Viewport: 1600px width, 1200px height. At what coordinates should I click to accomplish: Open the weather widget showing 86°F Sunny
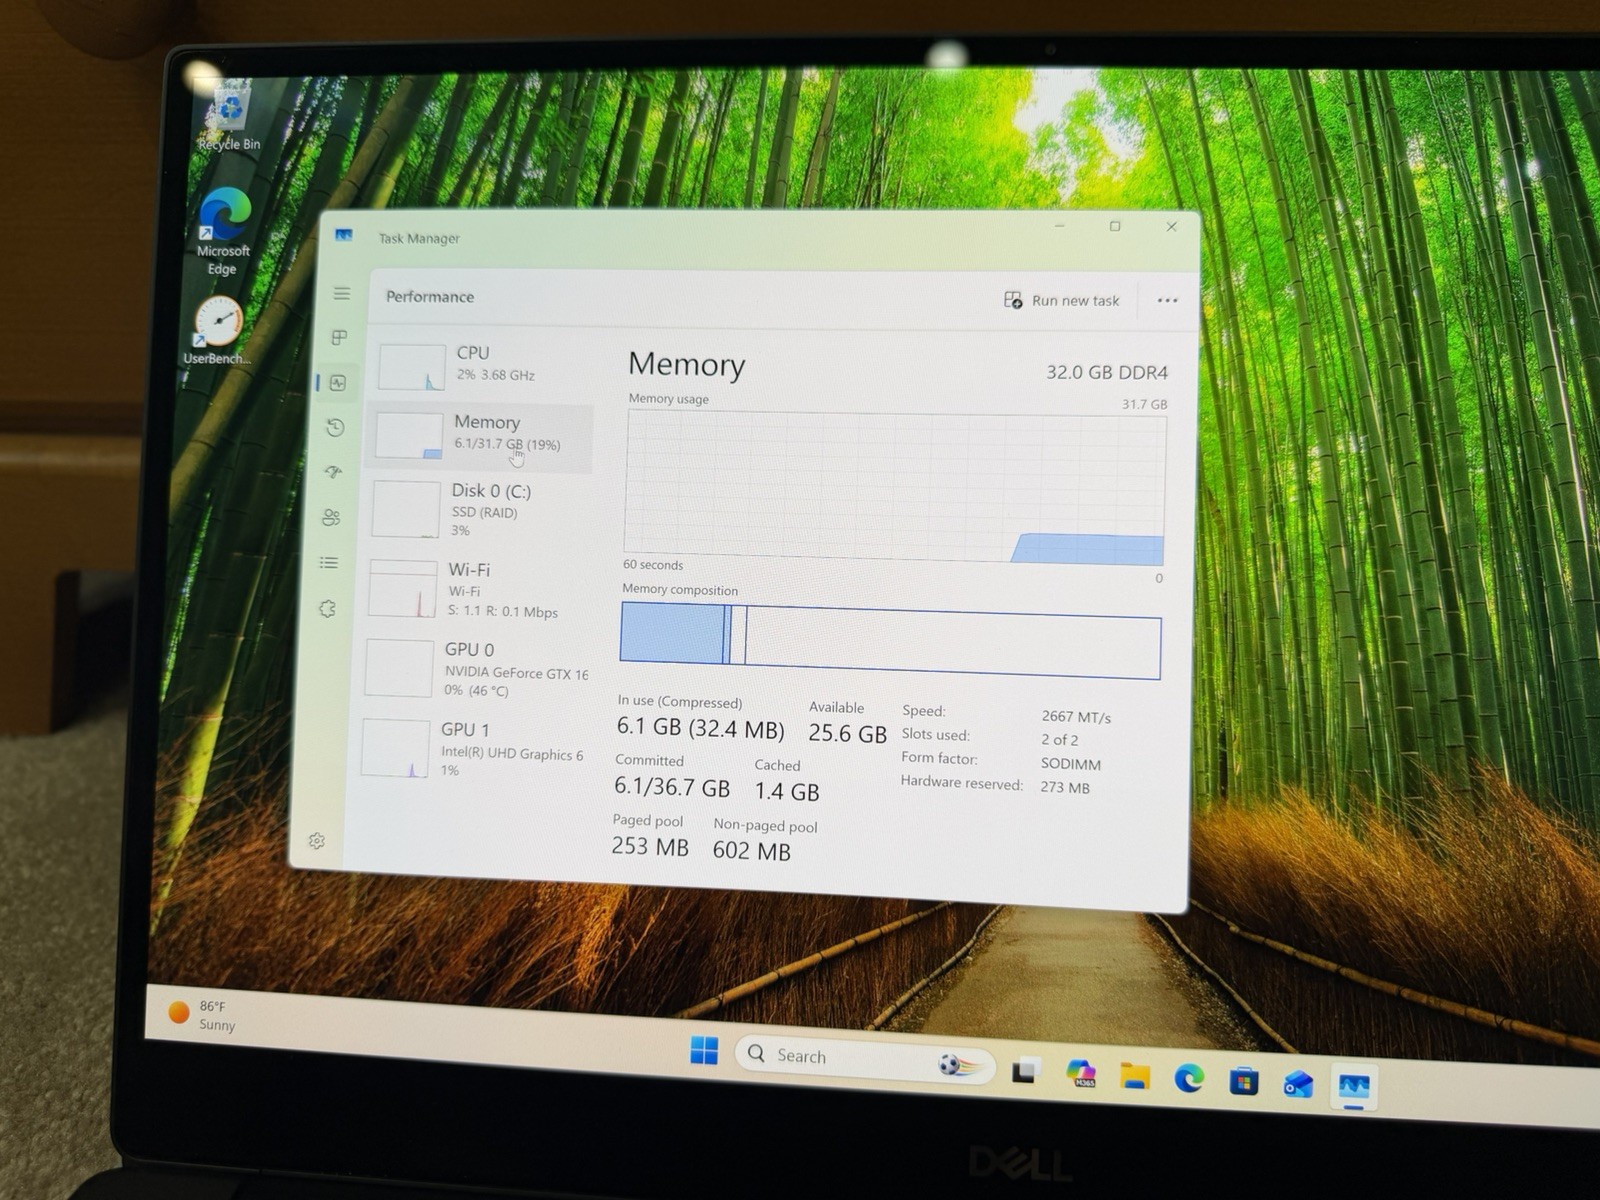pos(203,1015)
